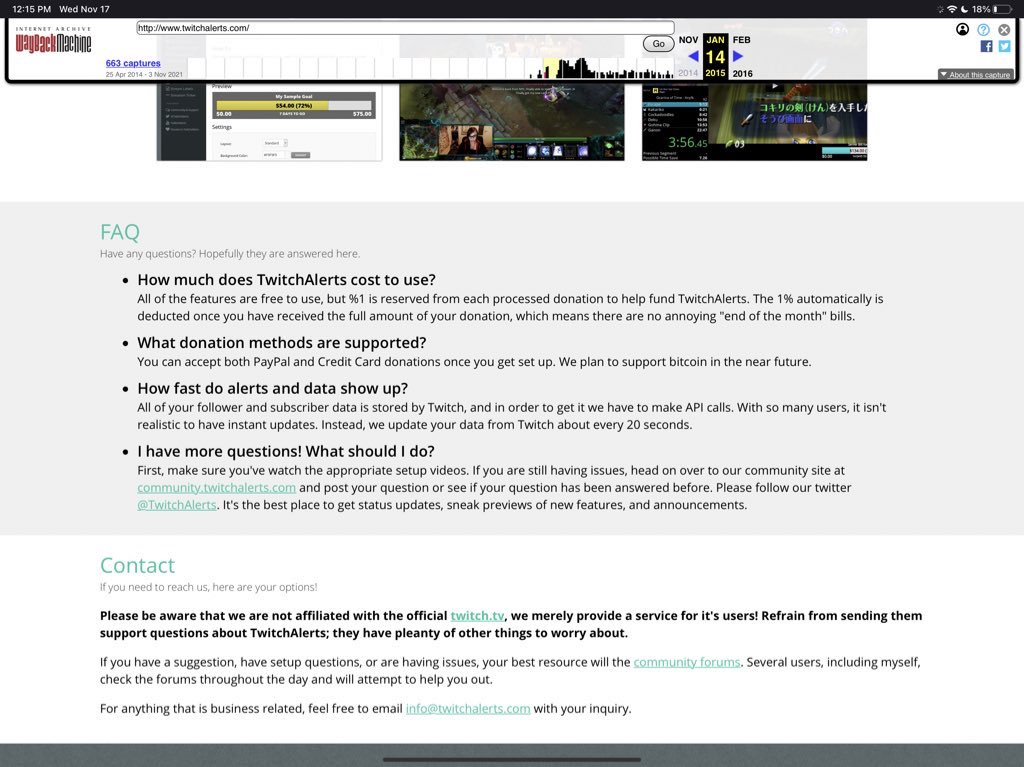Focus the Wayback URL input field

tap(405, 28)
